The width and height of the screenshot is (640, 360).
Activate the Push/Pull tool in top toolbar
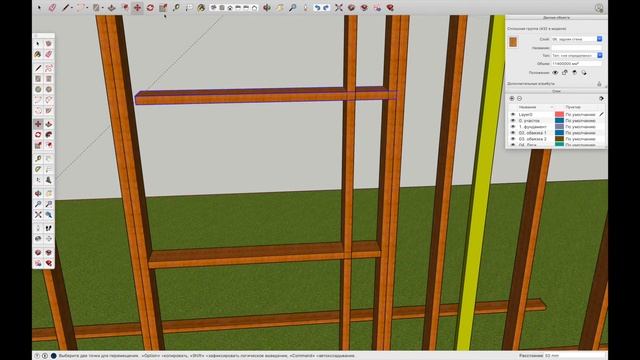click(x=111, y=7)
